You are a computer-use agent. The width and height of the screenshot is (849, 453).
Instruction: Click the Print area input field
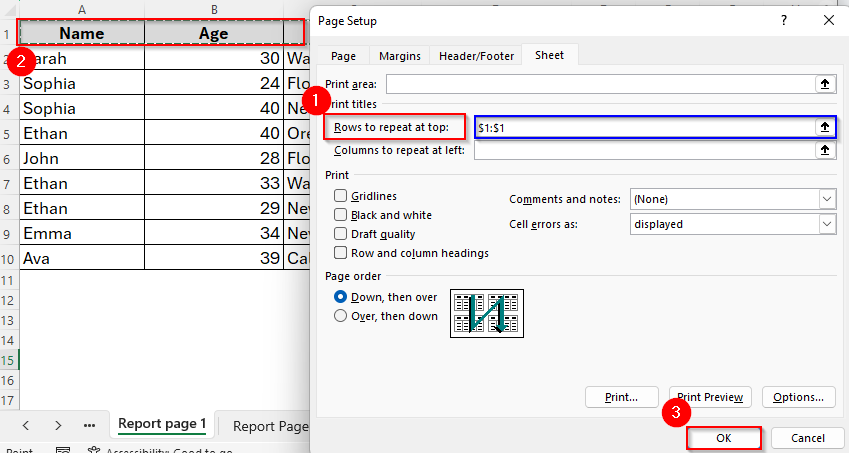pyautogui.click(x=600, y=84)
